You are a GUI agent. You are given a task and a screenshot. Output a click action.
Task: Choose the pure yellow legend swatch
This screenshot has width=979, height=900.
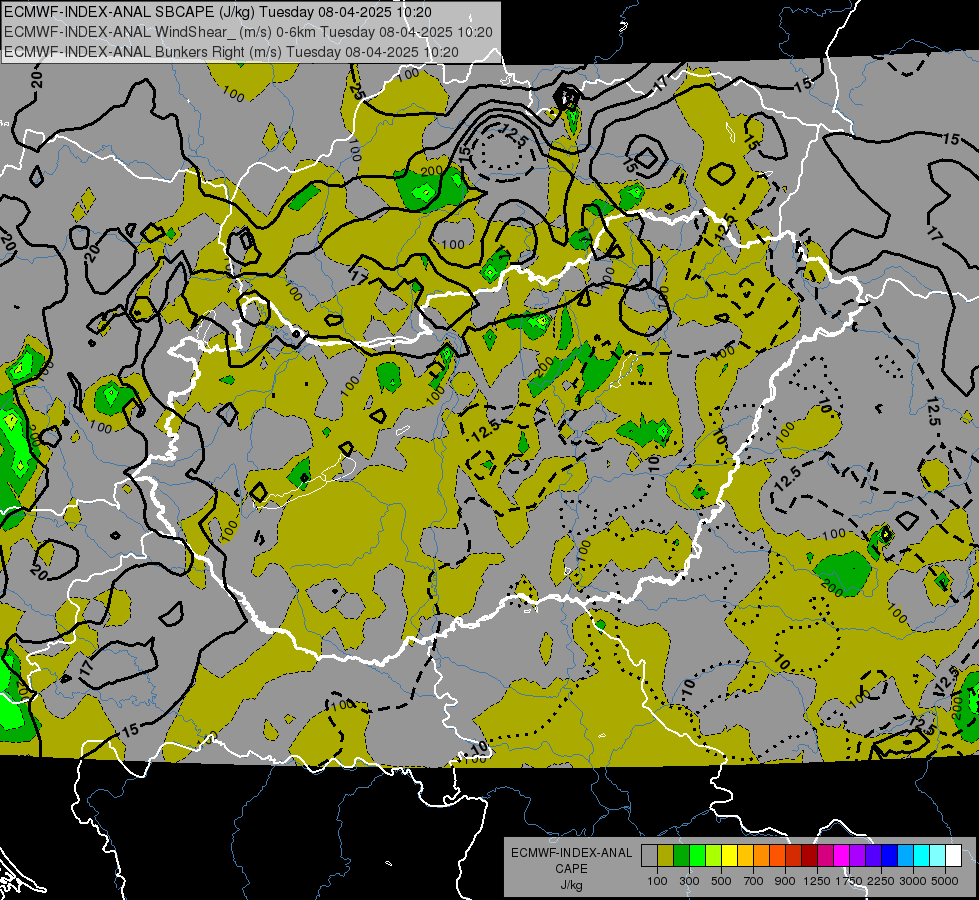coord(730,855)
